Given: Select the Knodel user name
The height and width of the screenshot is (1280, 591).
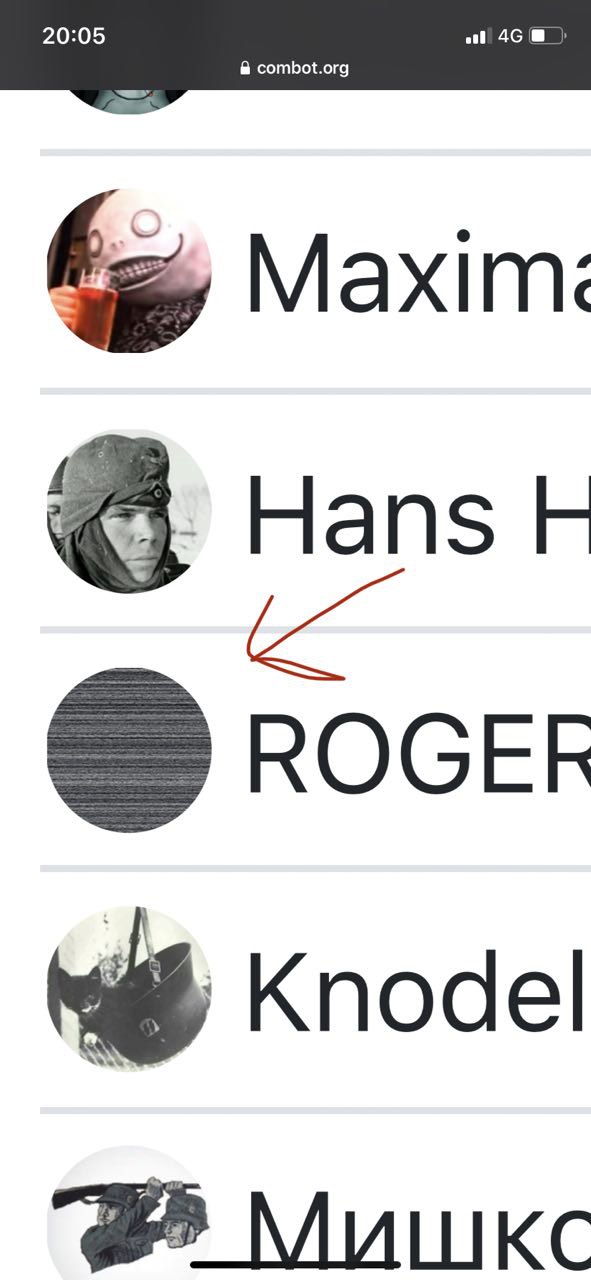Looking at the screenshot, I should (x=418, y=993).
